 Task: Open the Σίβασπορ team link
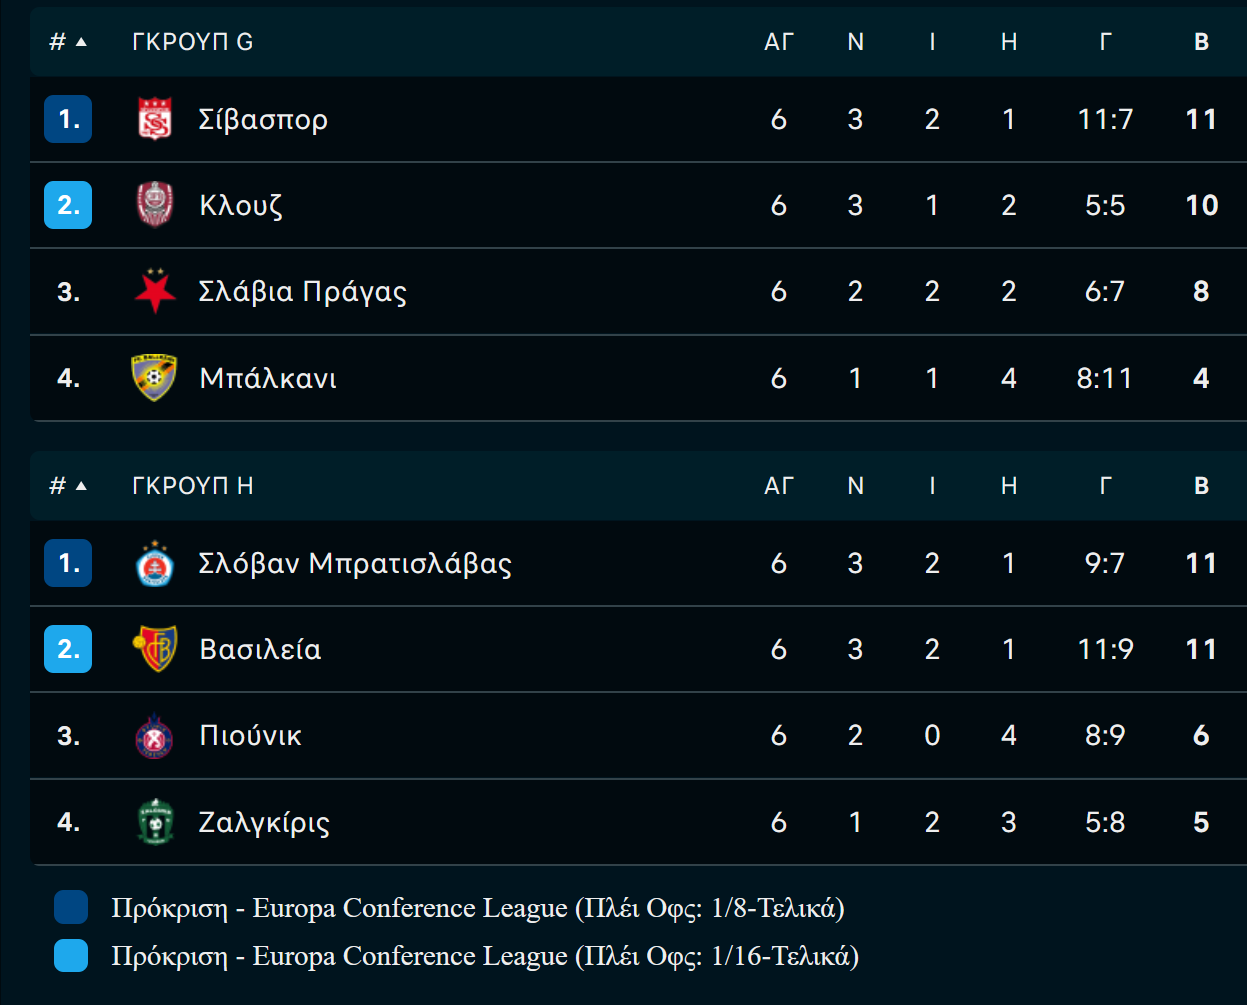[x=263, y=120]
